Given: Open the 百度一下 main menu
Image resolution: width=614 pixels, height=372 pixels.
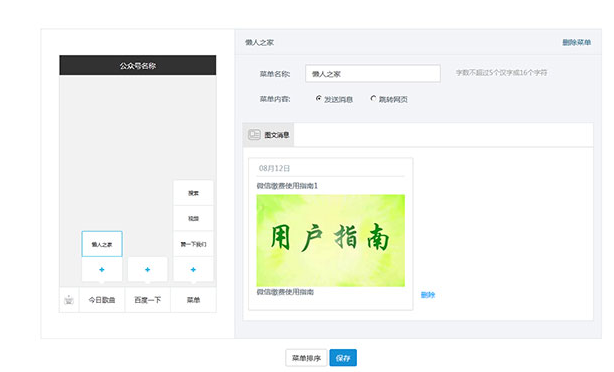Looking at the screenshot, I should (x=148, y=300).
